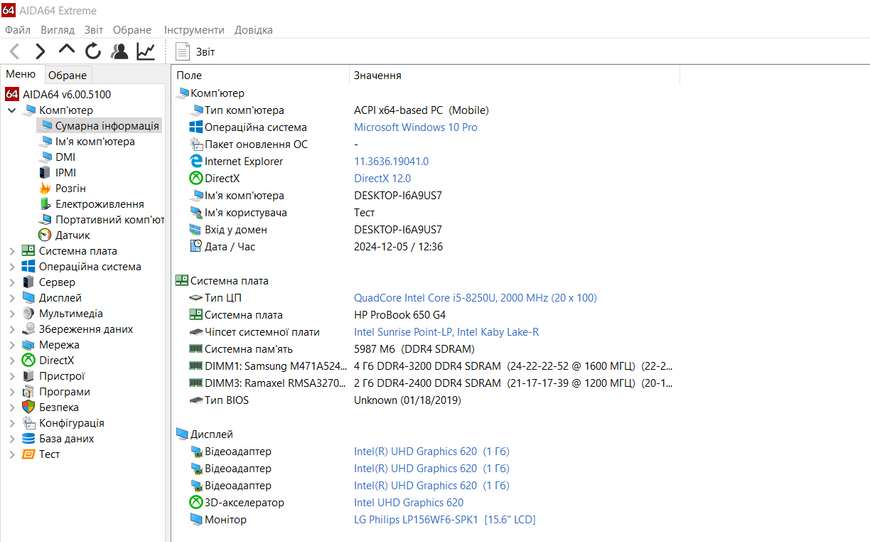Click the Системна плата motherboard icon in tree

coord(28,251)
